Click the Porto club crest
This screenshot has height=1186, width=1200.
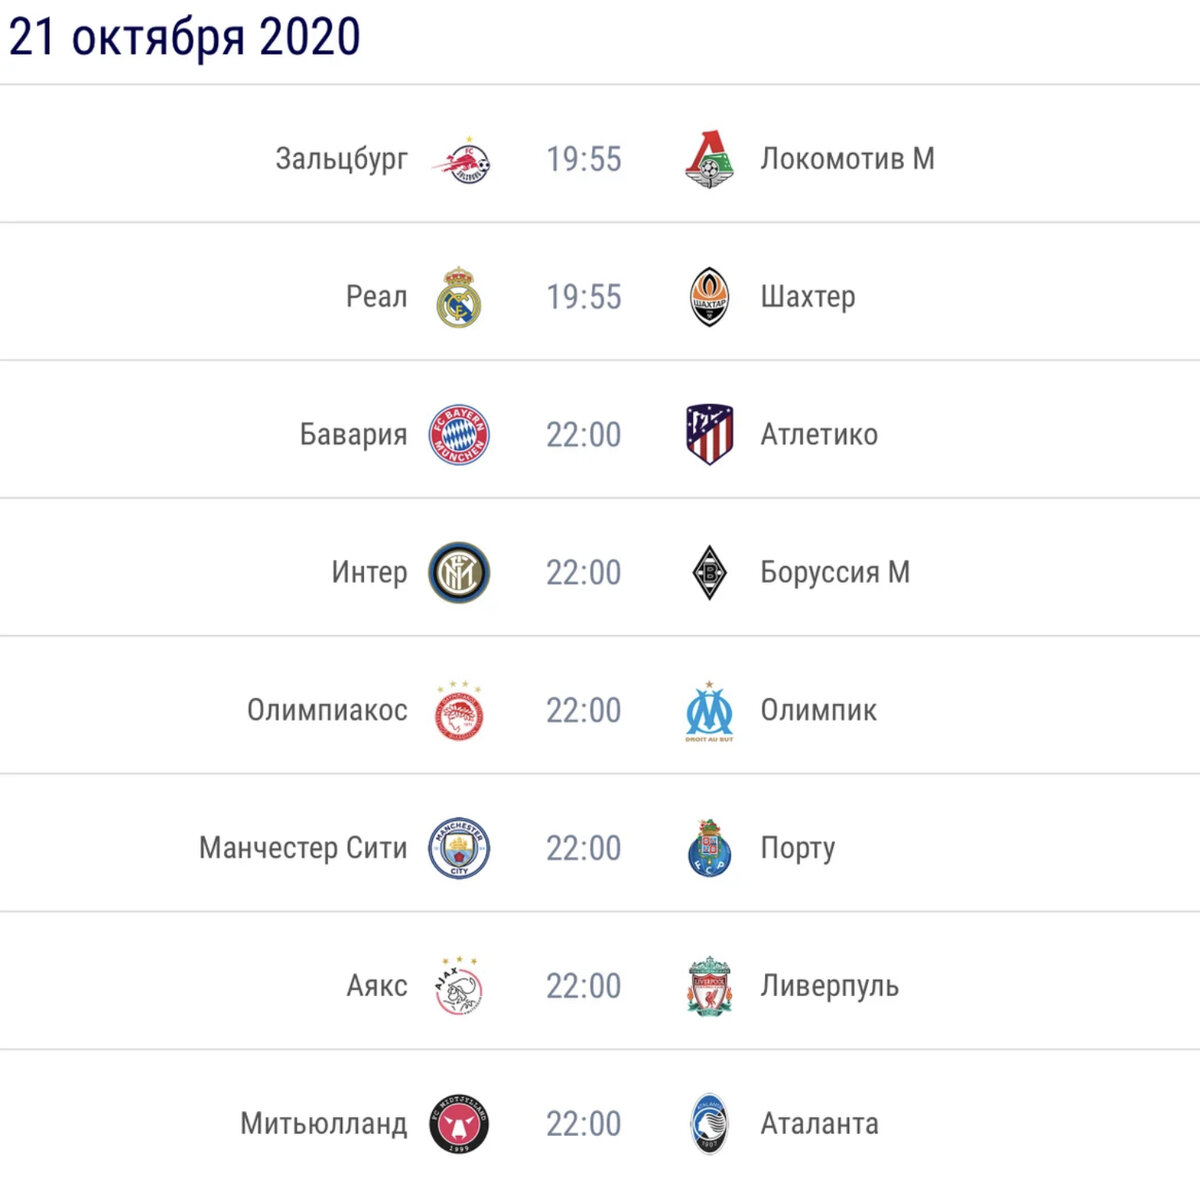click(709, 849)
